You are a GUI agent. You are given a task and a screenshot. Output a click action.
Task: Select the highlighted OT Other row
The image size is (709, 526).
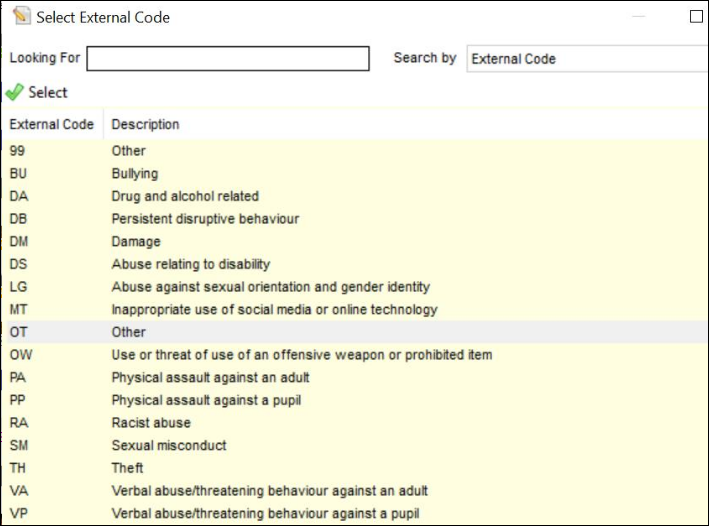coord(357,332)
